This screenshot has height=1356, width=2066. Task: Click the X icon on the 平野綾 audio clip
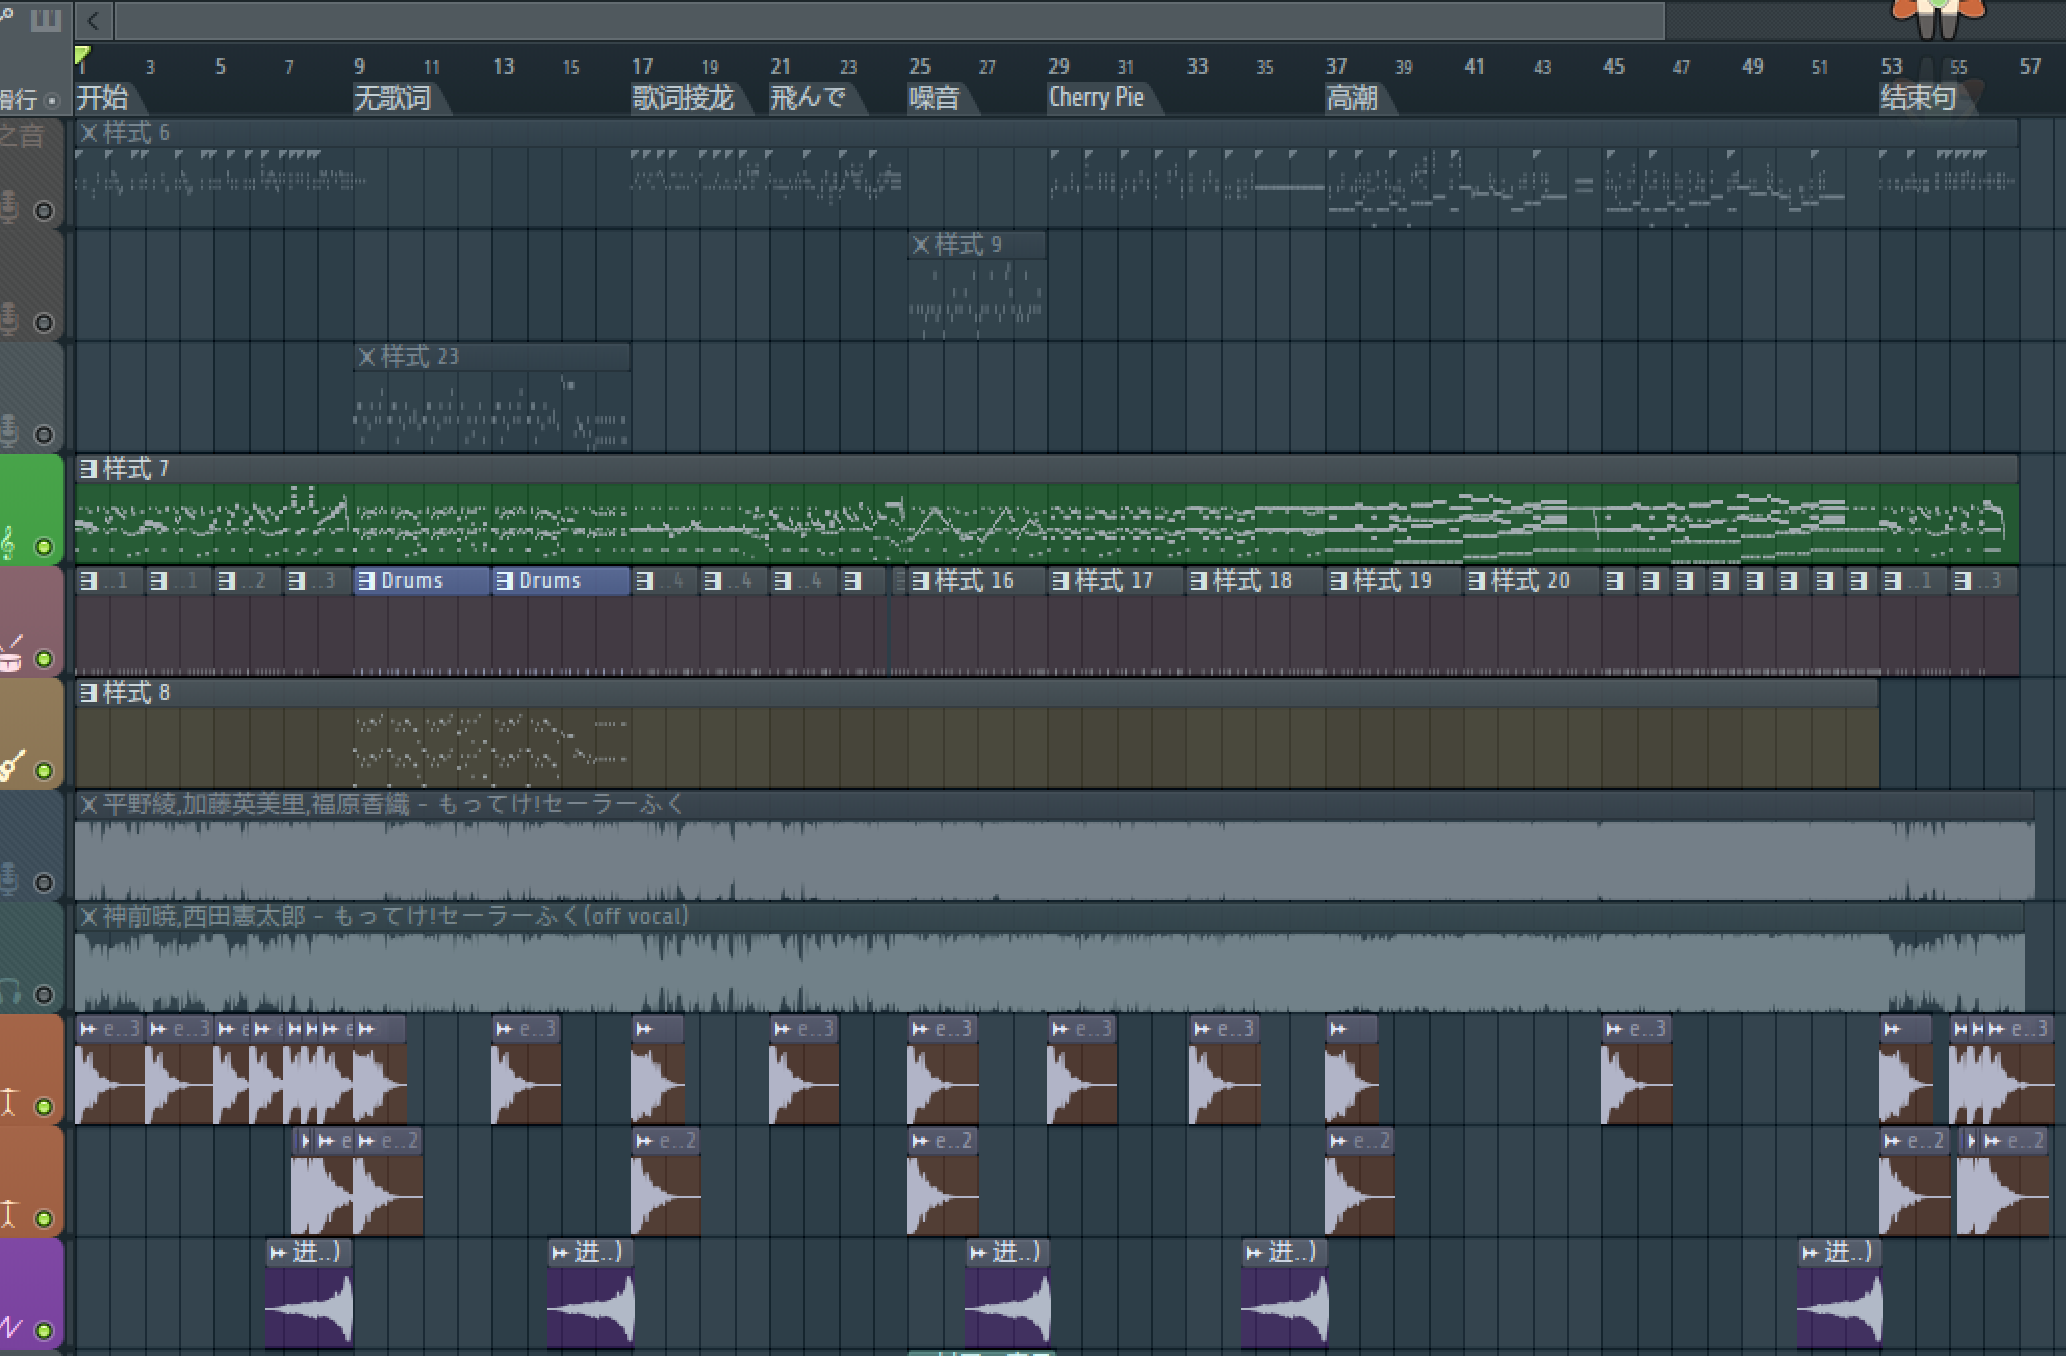tap(89, 804)
